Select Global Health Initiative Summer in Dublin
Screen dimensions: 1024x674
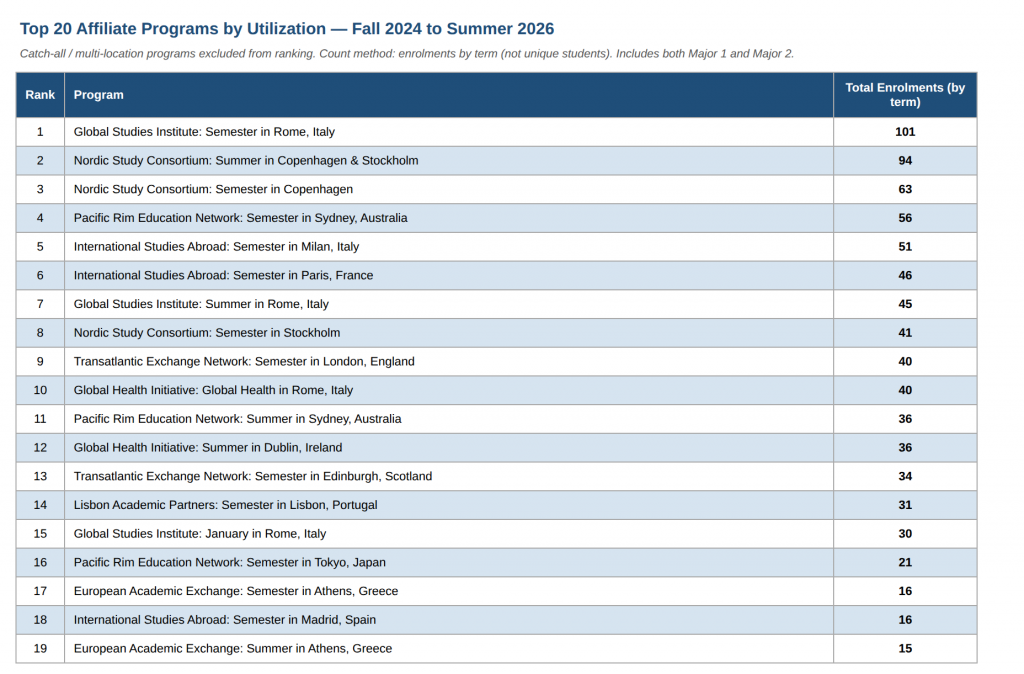208,448
